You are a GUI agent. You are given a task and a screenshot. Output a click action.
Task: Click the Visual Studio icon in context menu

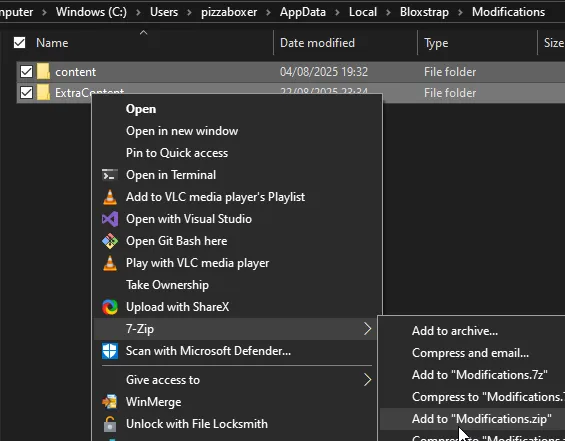(110, 219)
